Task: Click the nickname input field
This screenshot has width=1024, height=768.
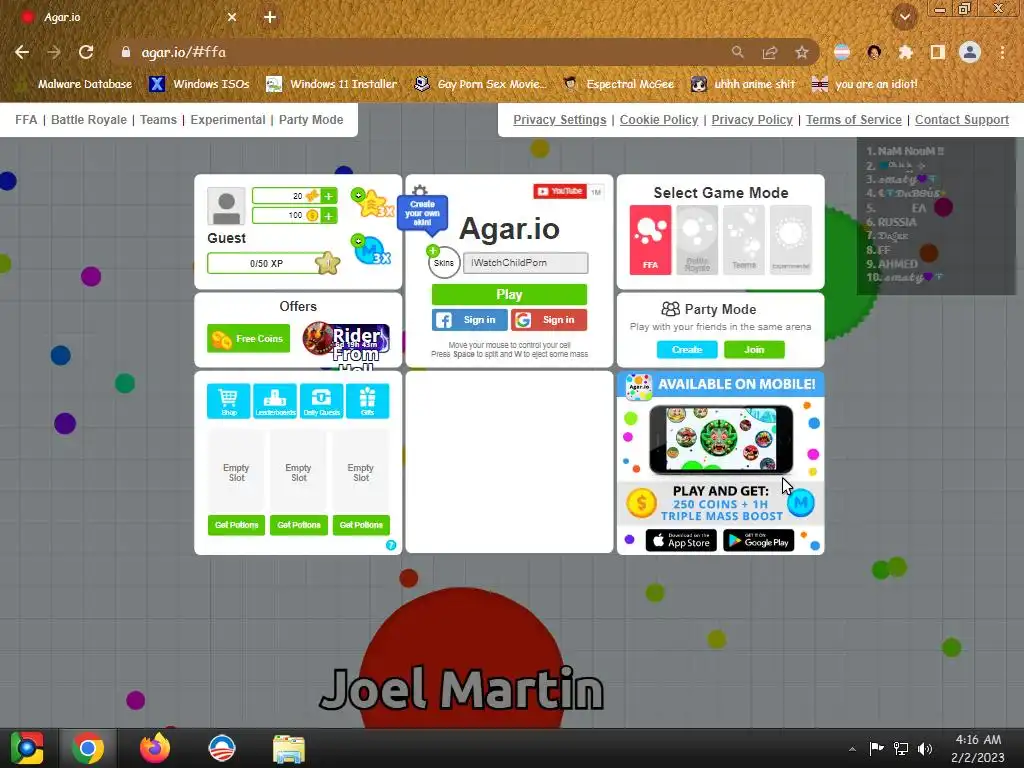Action: pyautogui.click(x=526, y=263)
